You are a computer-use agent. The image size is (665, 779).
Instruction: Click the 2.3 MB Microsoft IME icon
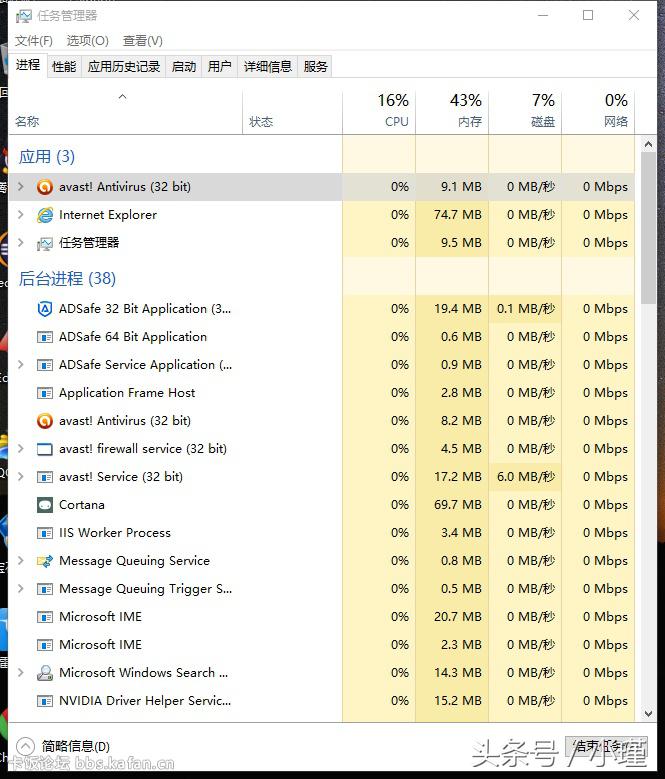(45, 645)
